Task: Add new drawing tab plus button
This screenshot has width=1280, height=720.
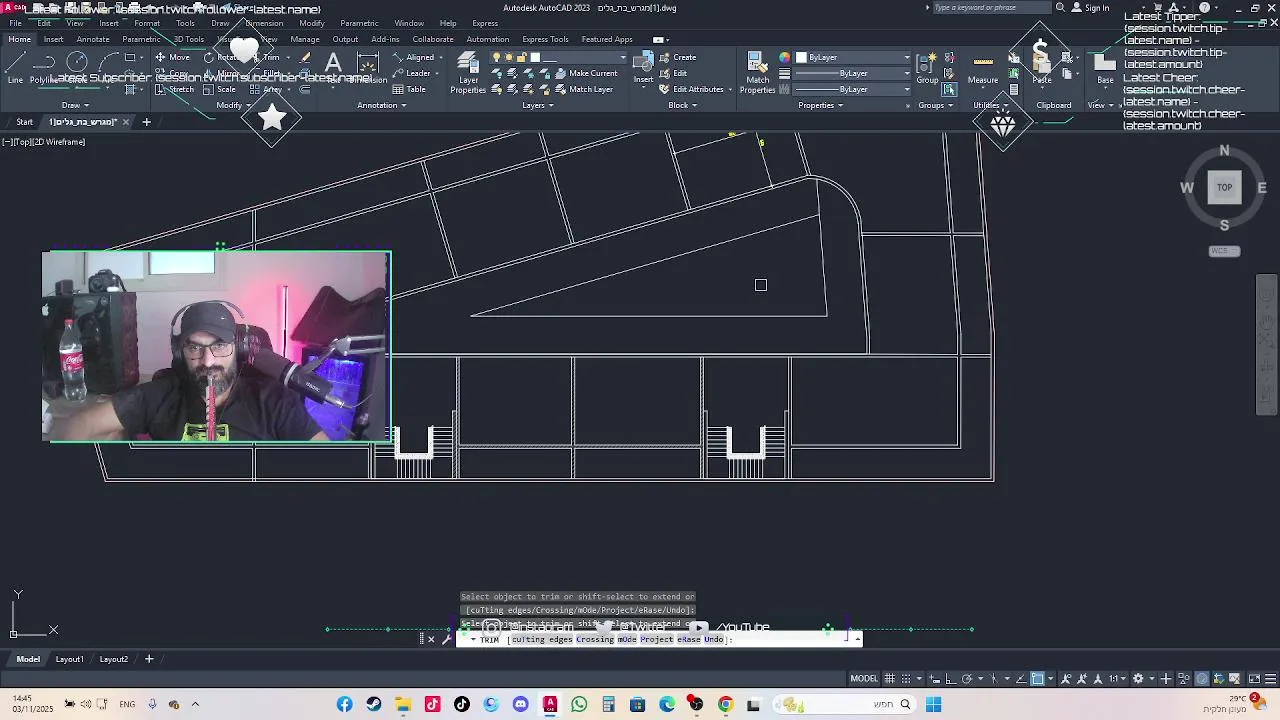Action: (x=146, y=122)
